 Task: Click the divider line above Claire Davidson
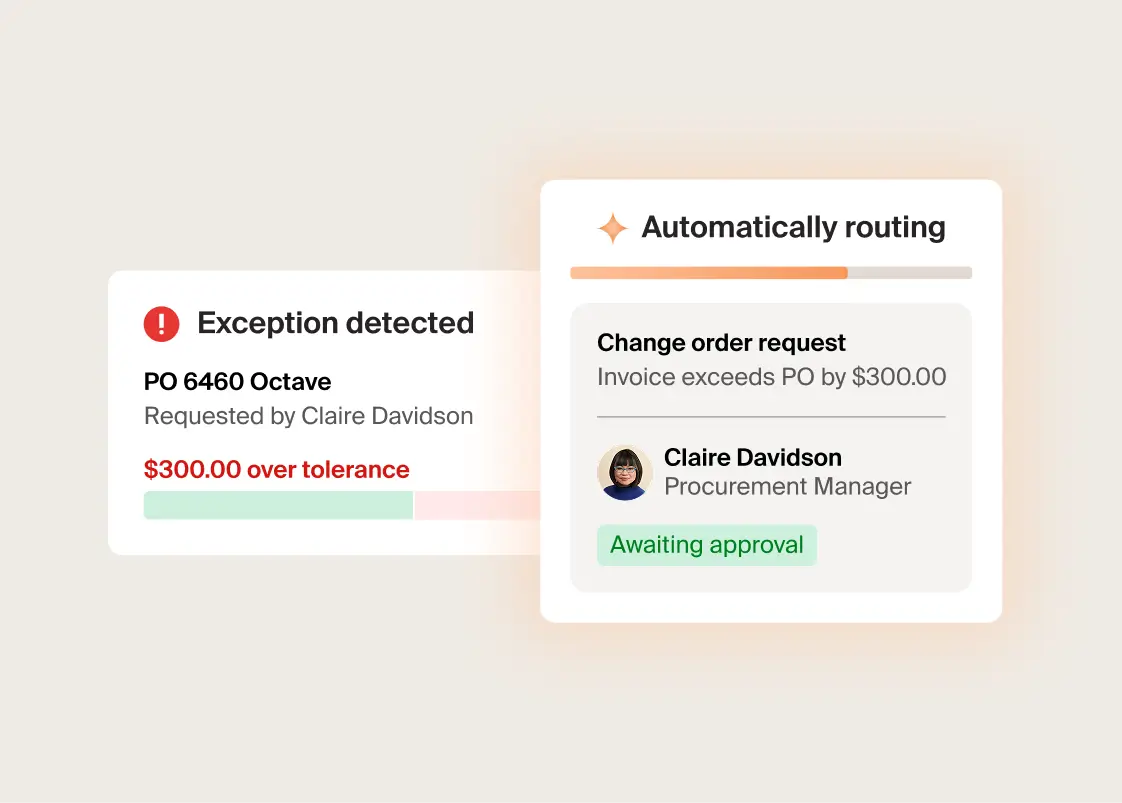(x=771, y=417)
